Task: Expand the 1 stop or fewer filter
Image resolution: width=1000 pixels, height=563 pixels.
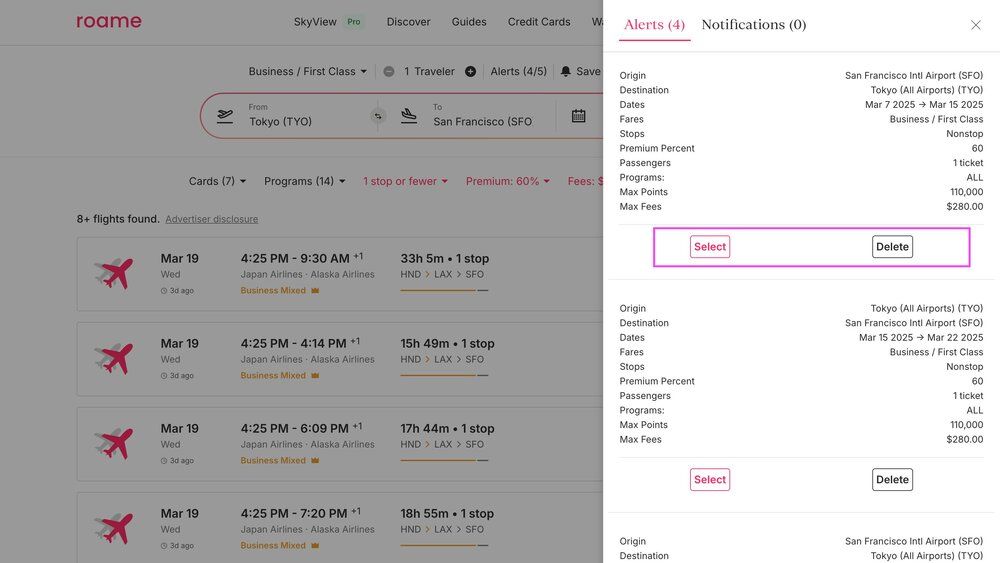Action: coord(405,181)
